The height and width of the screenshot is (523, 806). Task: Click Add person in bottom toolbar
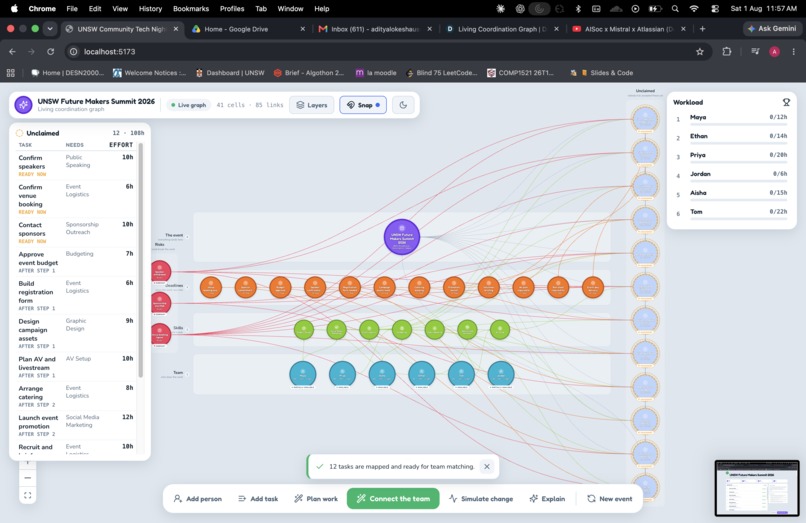click(197, 498)
